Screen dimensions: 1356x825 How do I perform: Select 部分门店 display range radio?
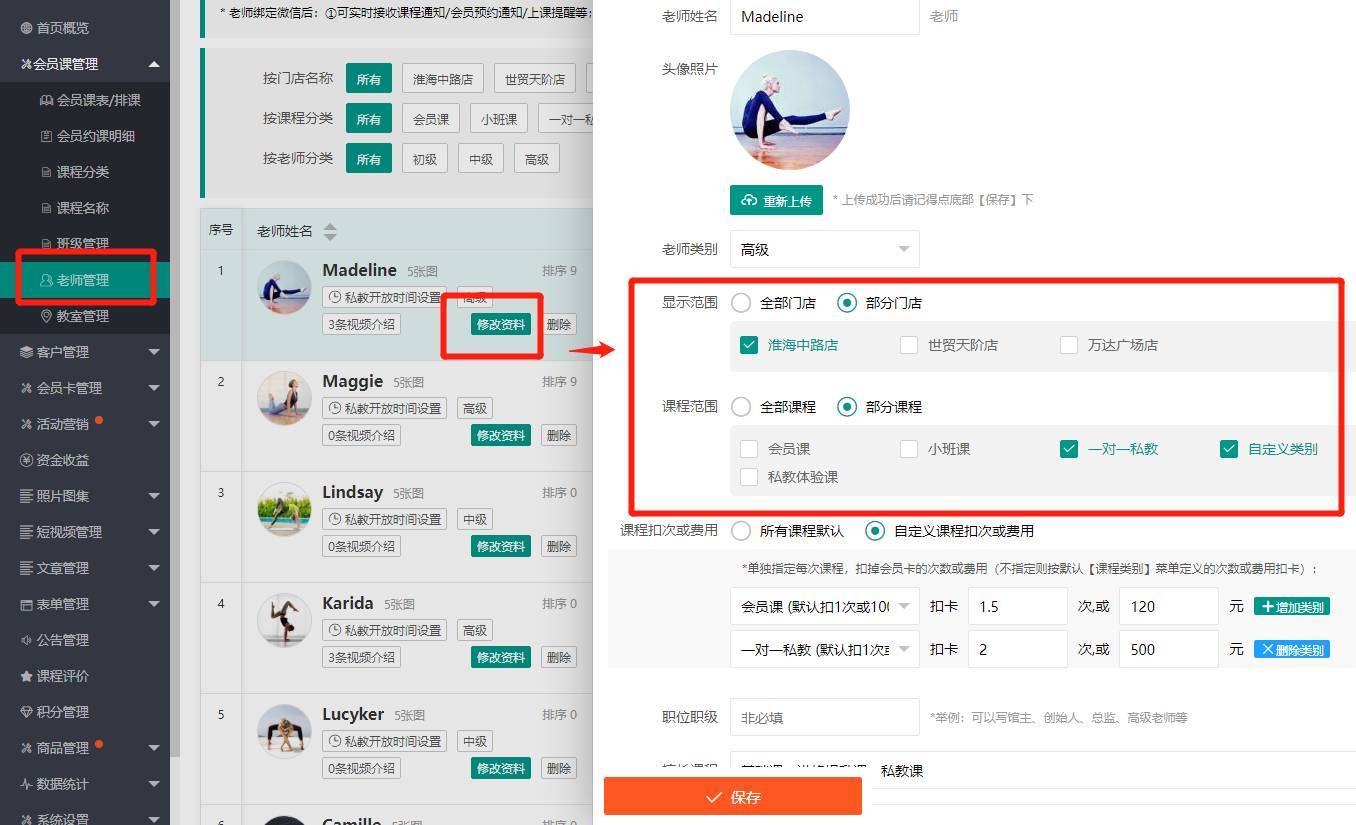point(847,302)
